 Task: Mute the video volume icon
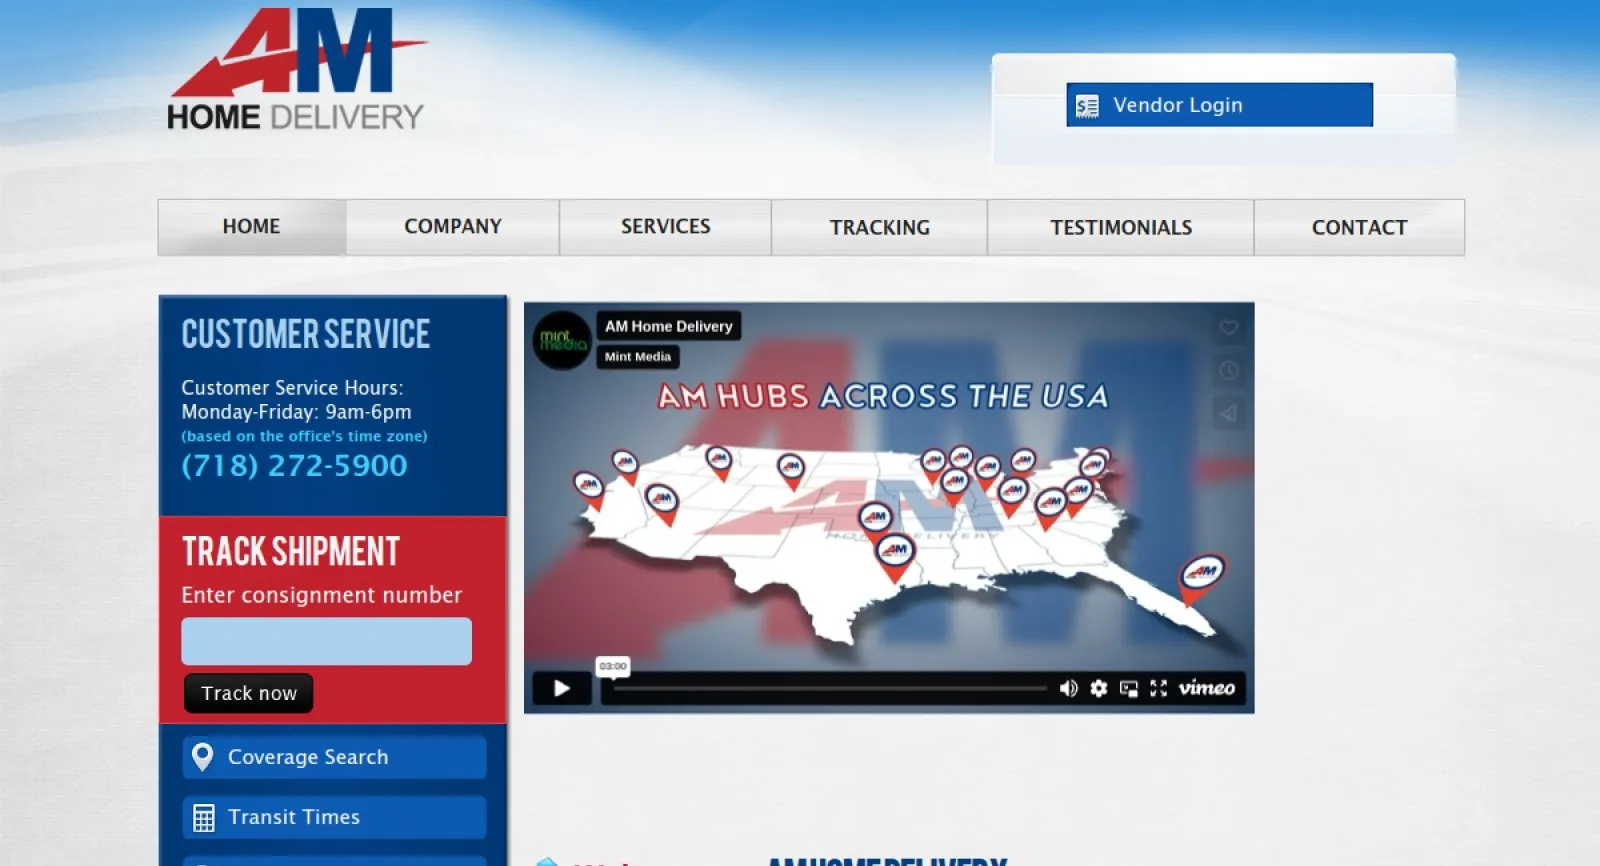tap(1068, 688)
